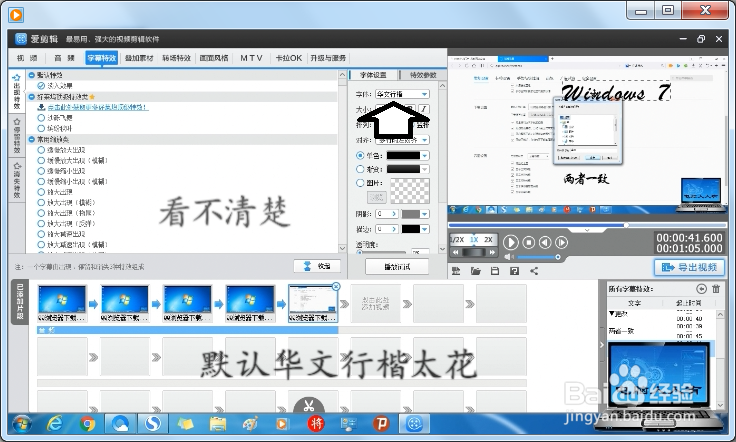This screenshot has height=442, width=736.
Task: Click the 收起 collapse button
Action: click(x=317, y=266)
